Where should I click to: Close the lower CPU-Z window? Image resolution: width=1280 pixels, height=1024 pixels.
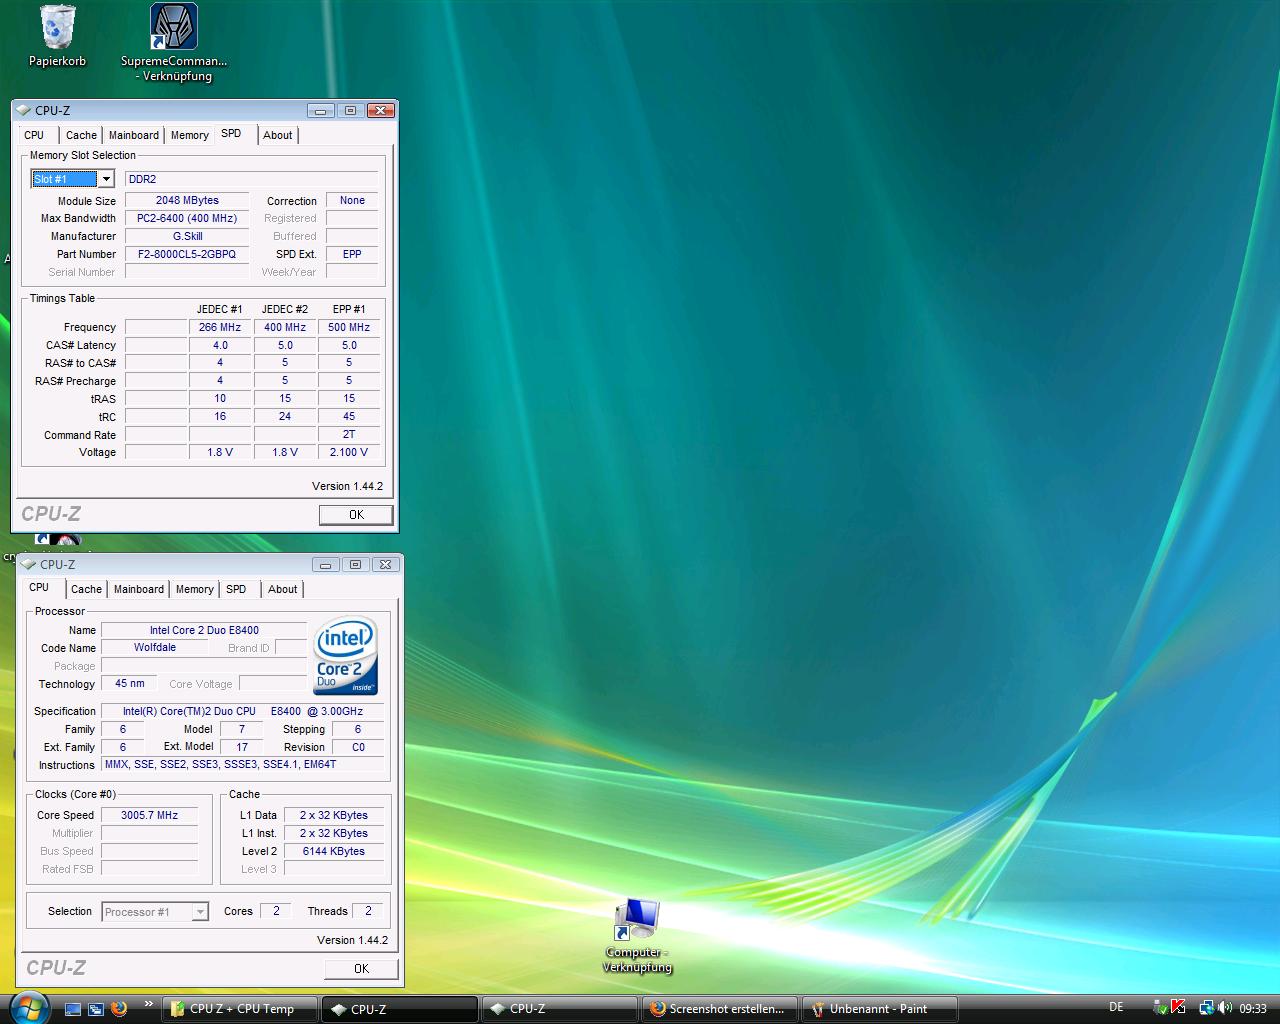(x=385, y=564)
